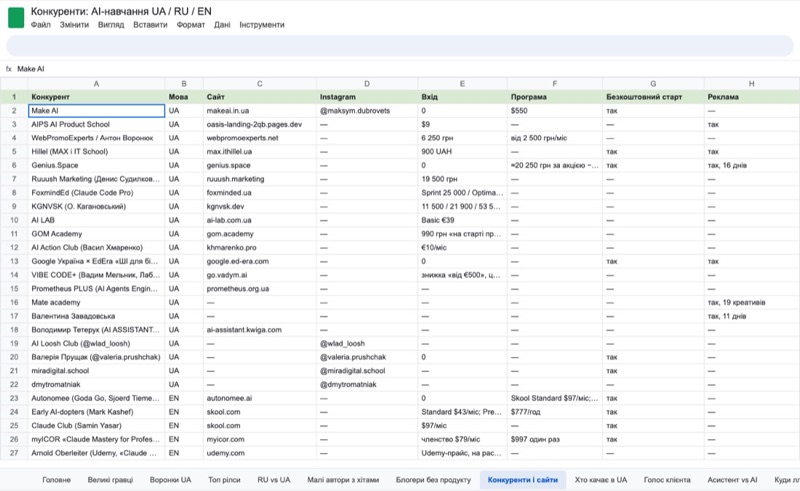Select the foxminded.ua cell
Image resolution: width=800 pixels, height=491 pixels.
[x=260, y=193]
